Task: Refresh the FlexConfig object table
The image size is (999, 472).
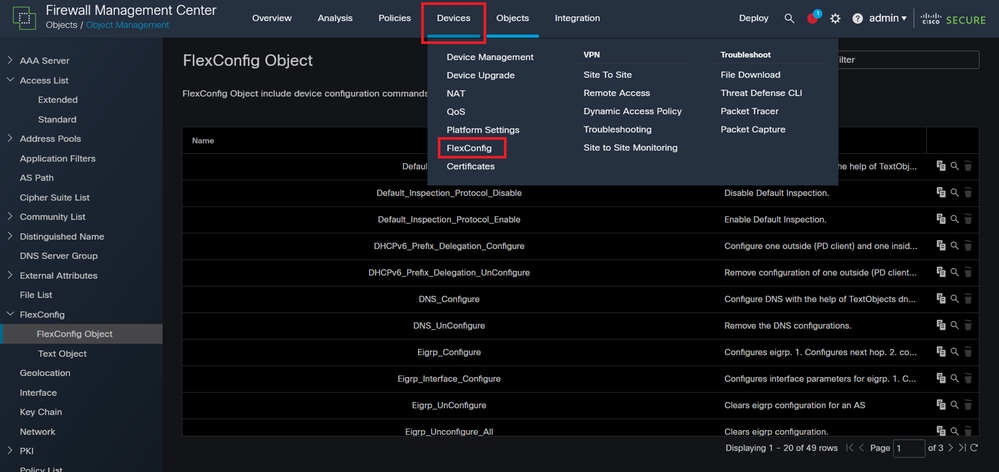Action: click(x=974, y=448)
